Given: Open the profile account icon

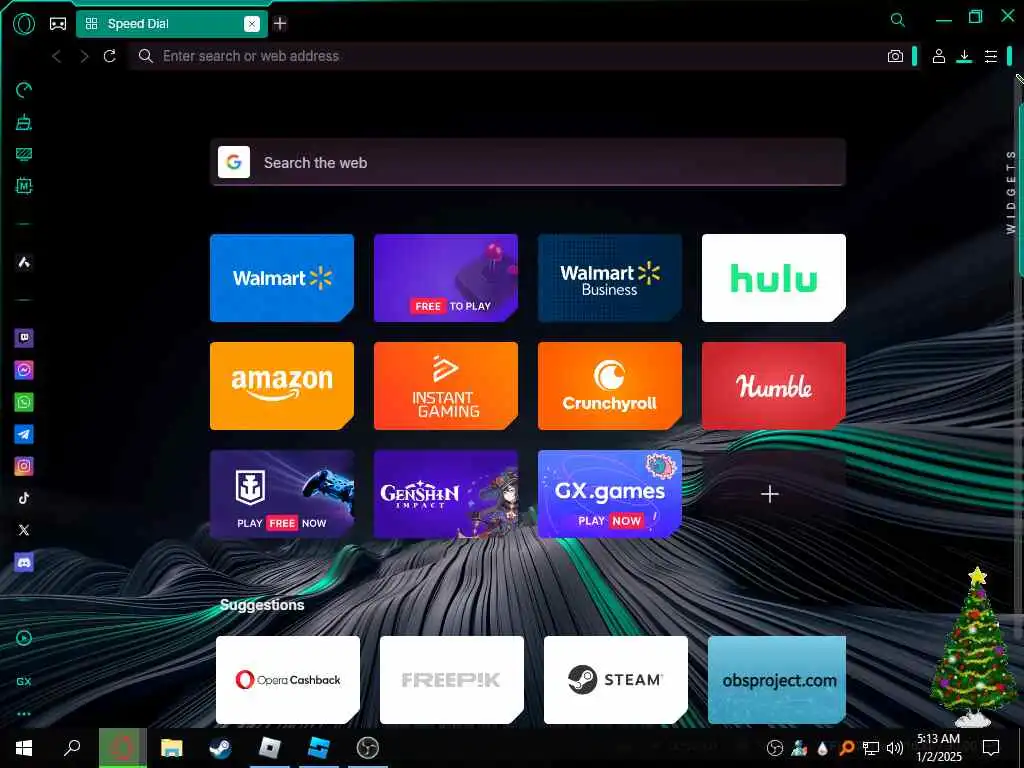Looking at the screenshot, I should 938,56.
